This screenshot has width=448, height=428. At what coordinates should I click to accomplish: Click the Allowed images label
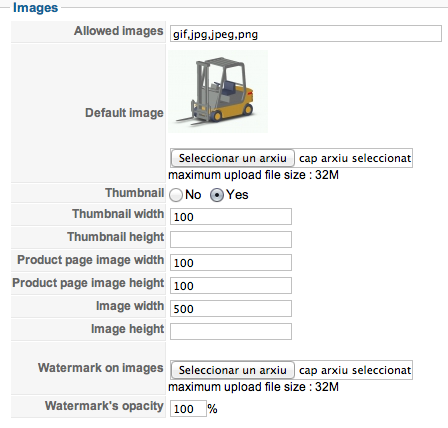tap(118, 31)
